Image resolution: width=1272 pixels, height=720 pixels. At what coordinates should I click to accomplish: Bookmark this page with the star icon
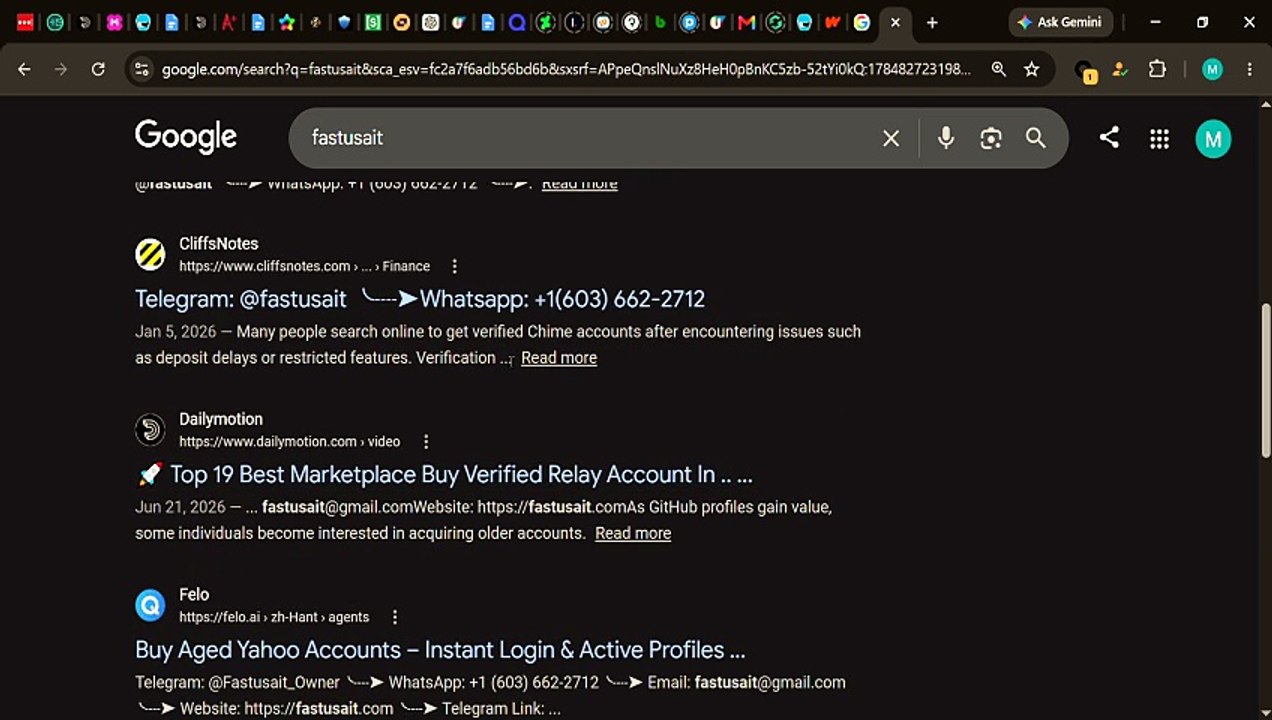(1031, 69)
